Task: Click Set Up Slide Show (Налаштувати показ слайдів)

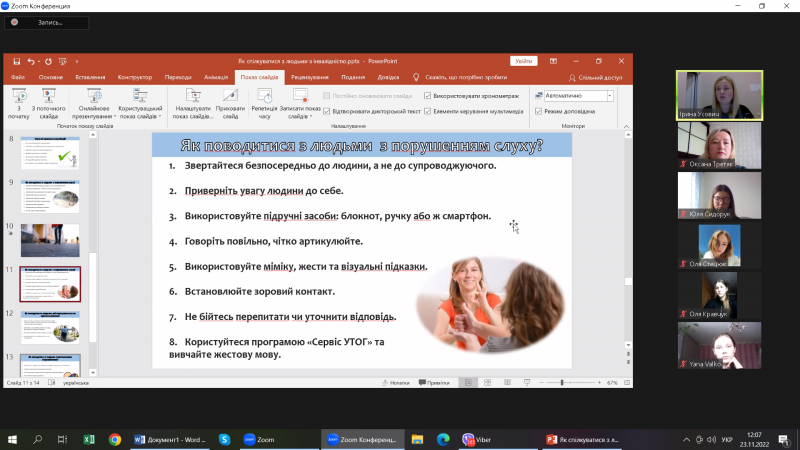Action: pos(192,100)
